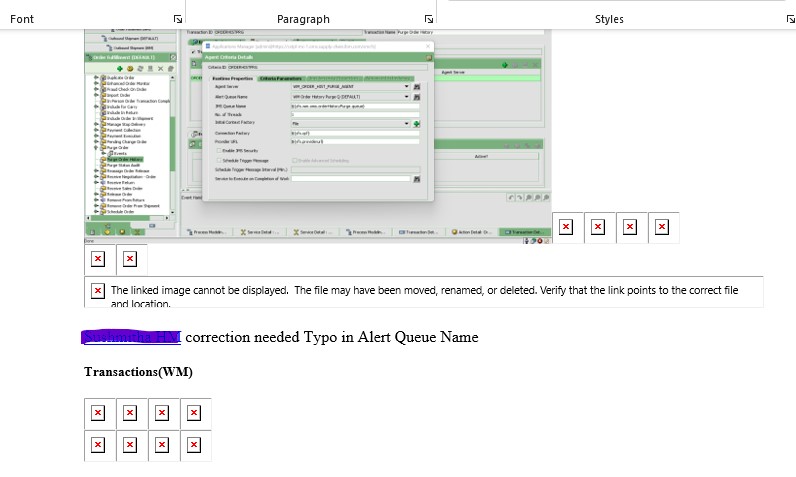Click search icon beside Service to Execute field
The width and height of the screenshot is (796, 477).
pos(417,179)
